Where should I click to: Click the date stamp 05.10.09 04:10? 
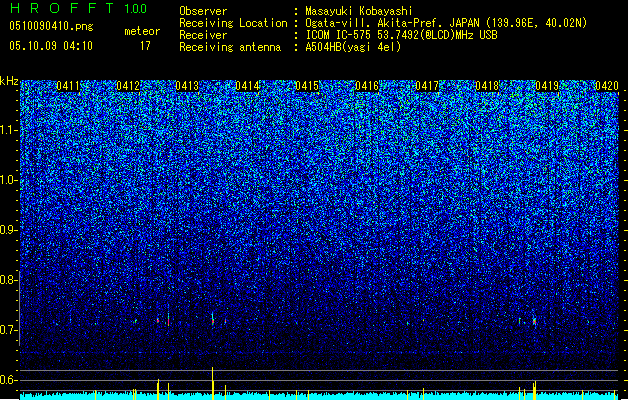click(x=51, y=46)
